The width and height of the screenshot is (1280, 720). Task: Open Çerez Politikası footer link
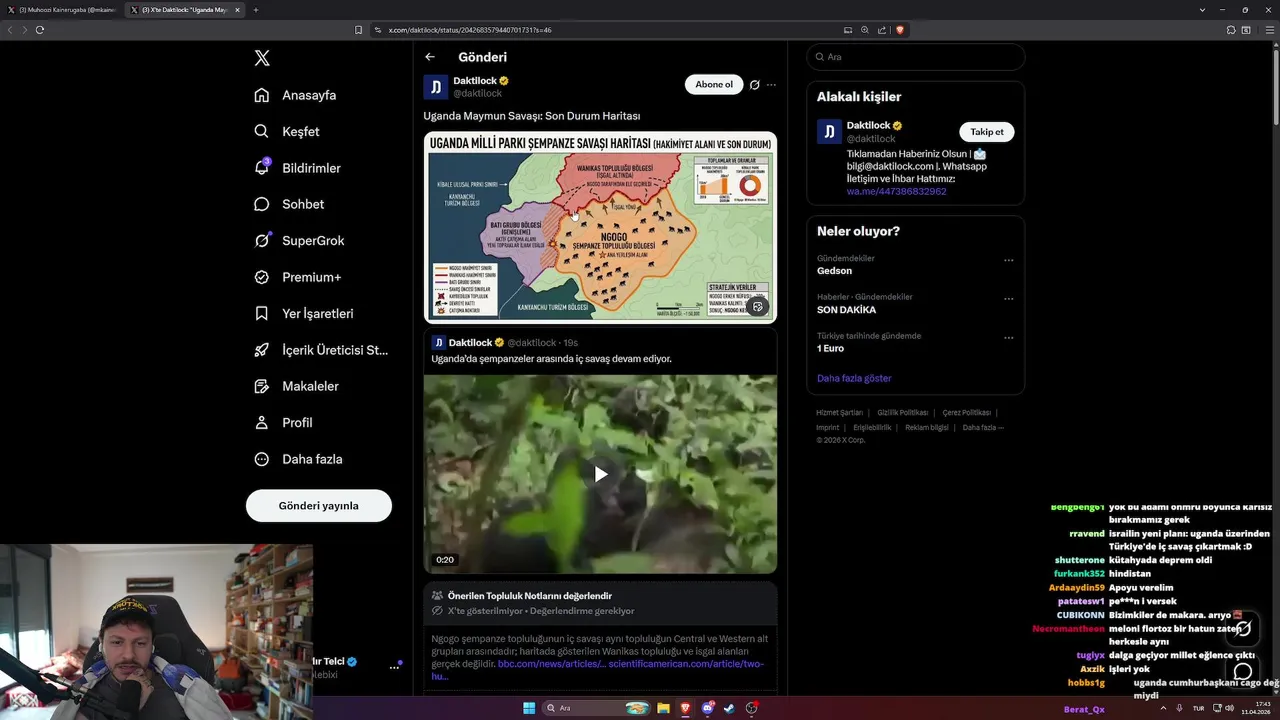pos(967,413)
